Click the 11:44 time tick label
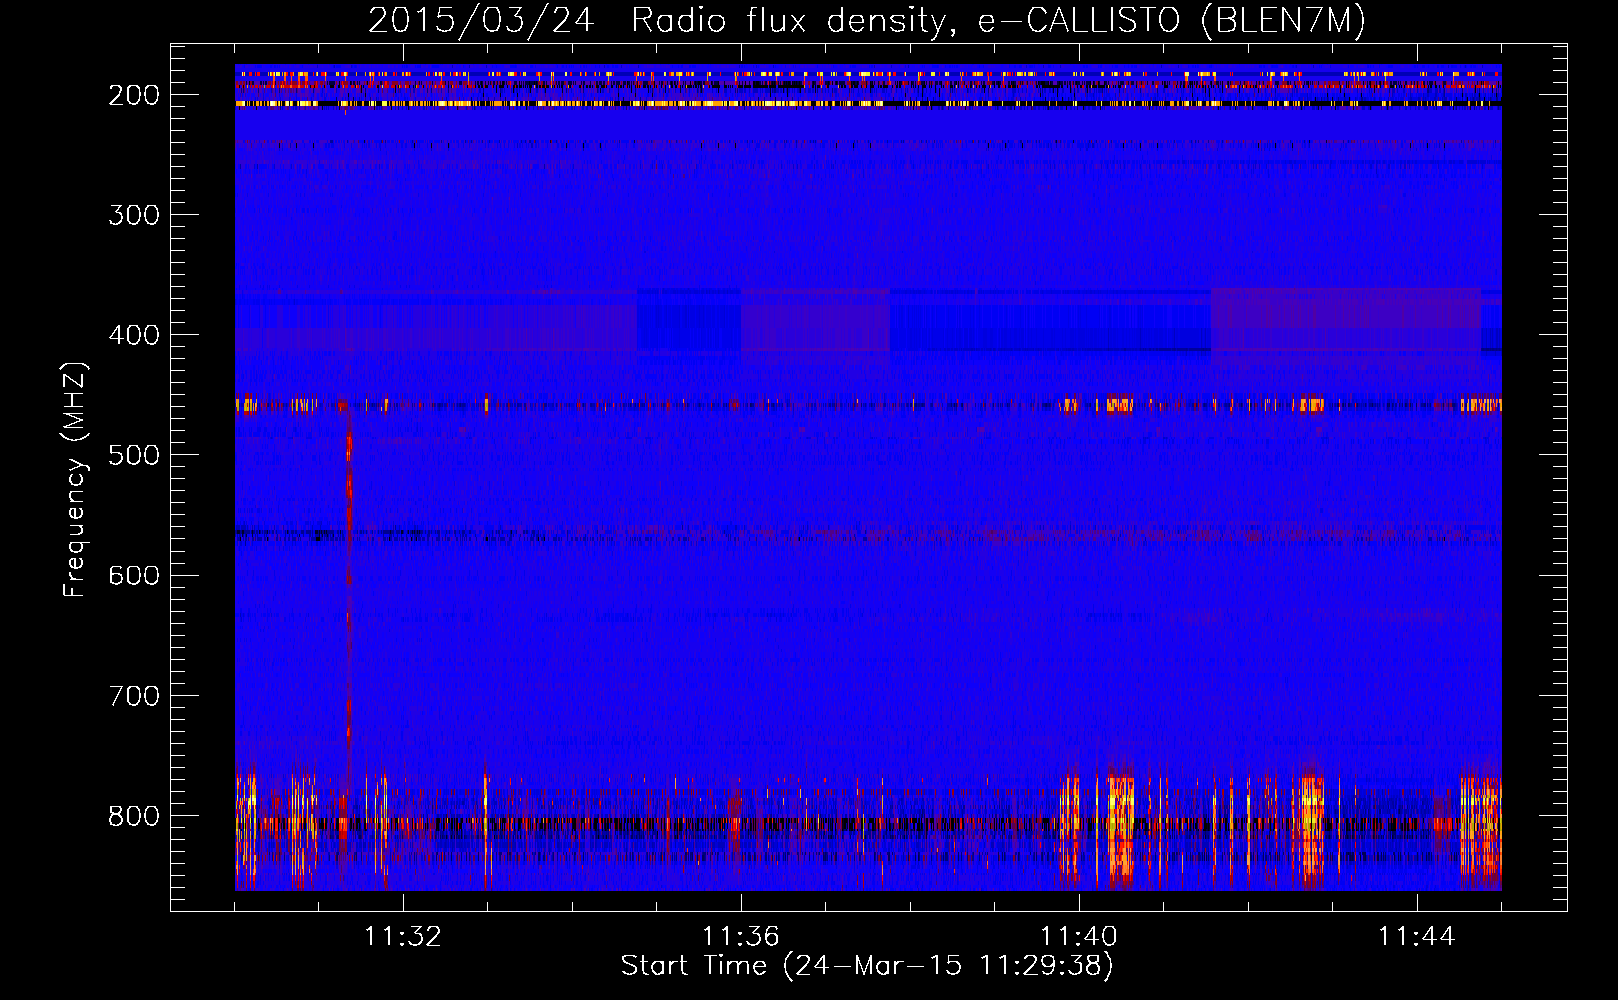Screen dimensions: 1618x1000 [x=1417, y=937]
